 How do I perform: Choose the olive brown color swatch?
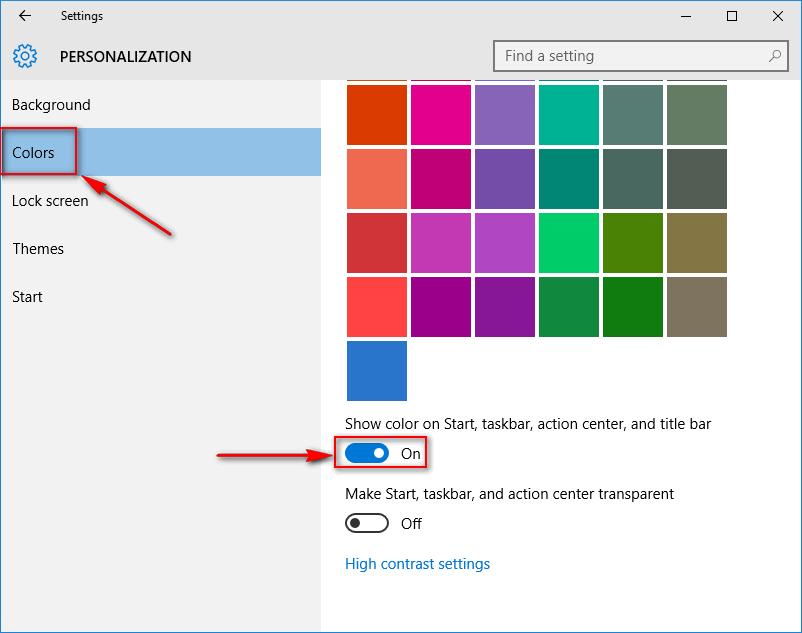pyautogui.click(x=697, y=243)
